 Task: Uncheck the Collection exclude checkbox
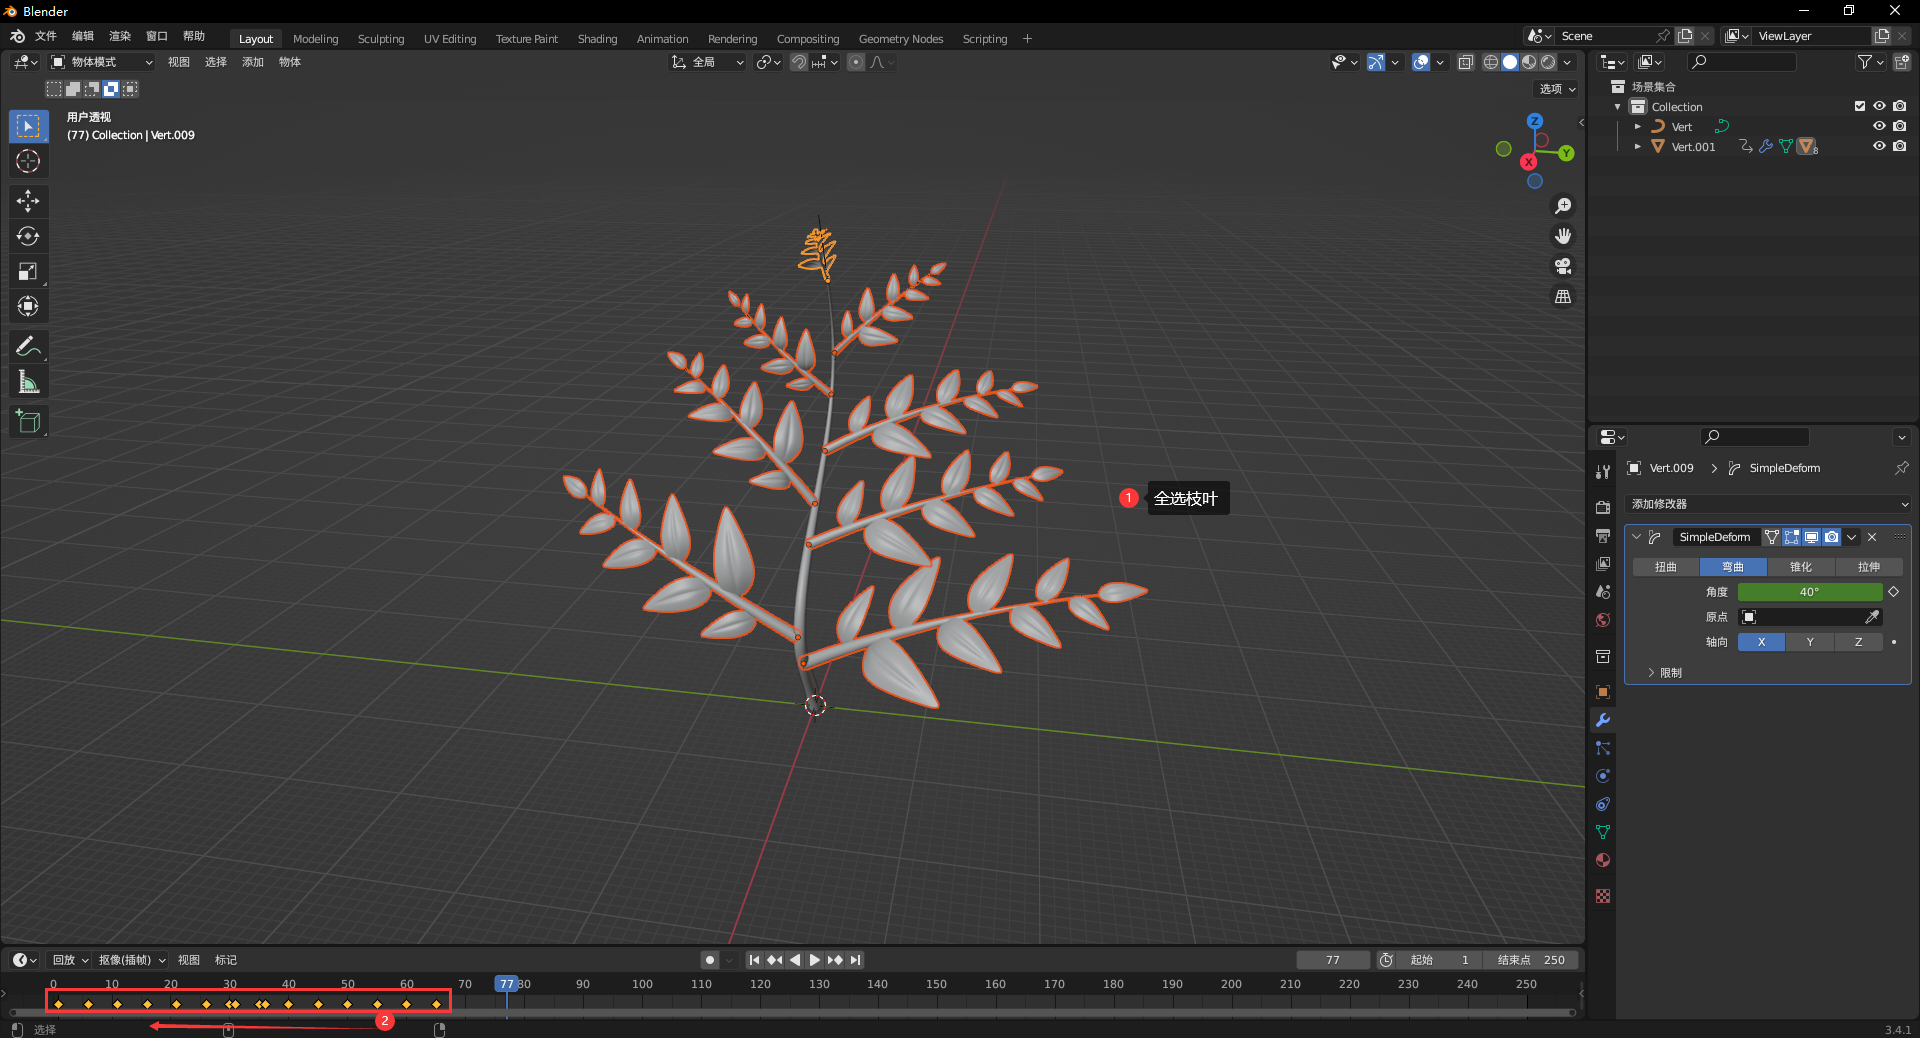point(1860,106)
